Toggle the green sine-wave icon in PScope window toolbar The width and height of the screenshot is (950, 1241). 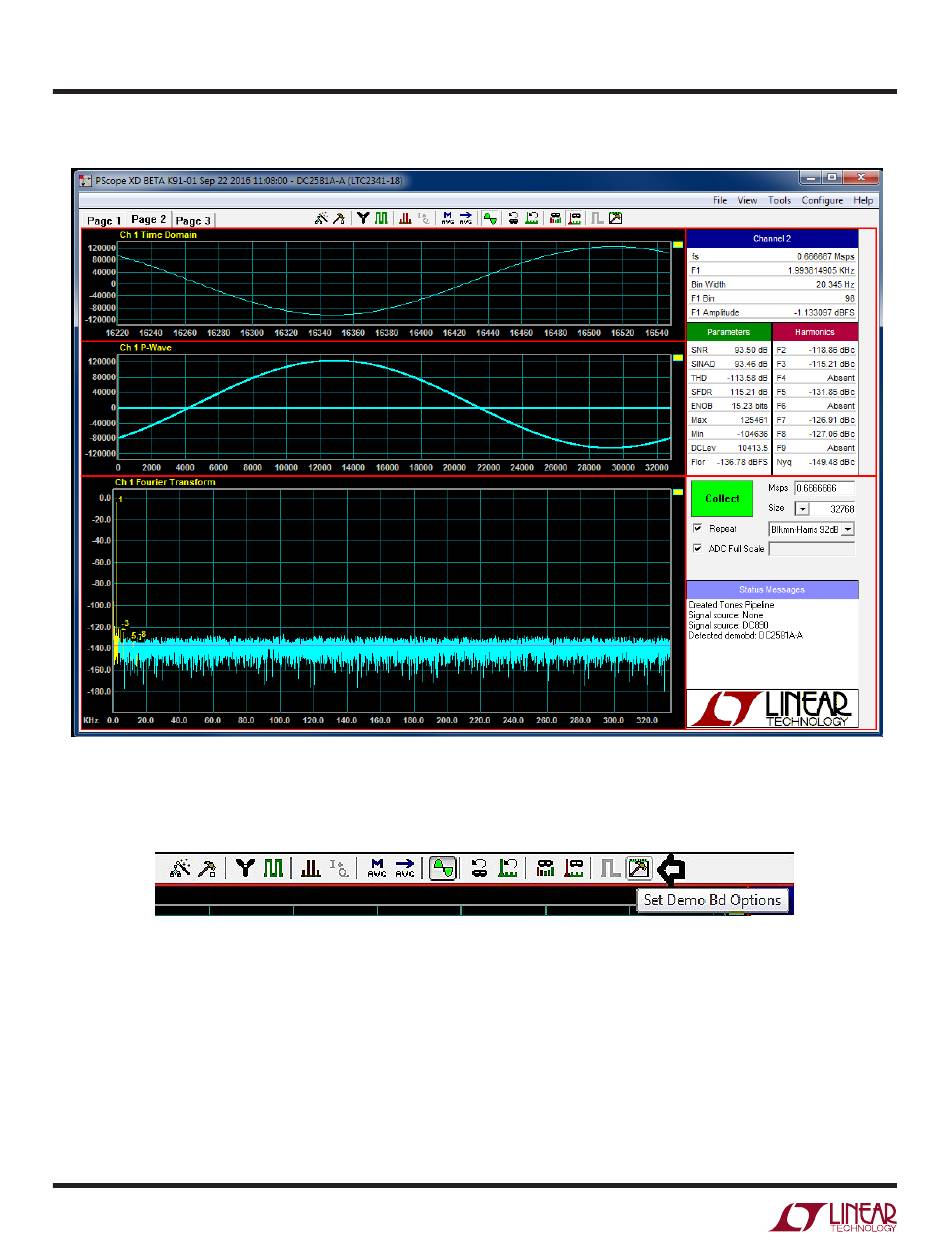tap(490, 218)
